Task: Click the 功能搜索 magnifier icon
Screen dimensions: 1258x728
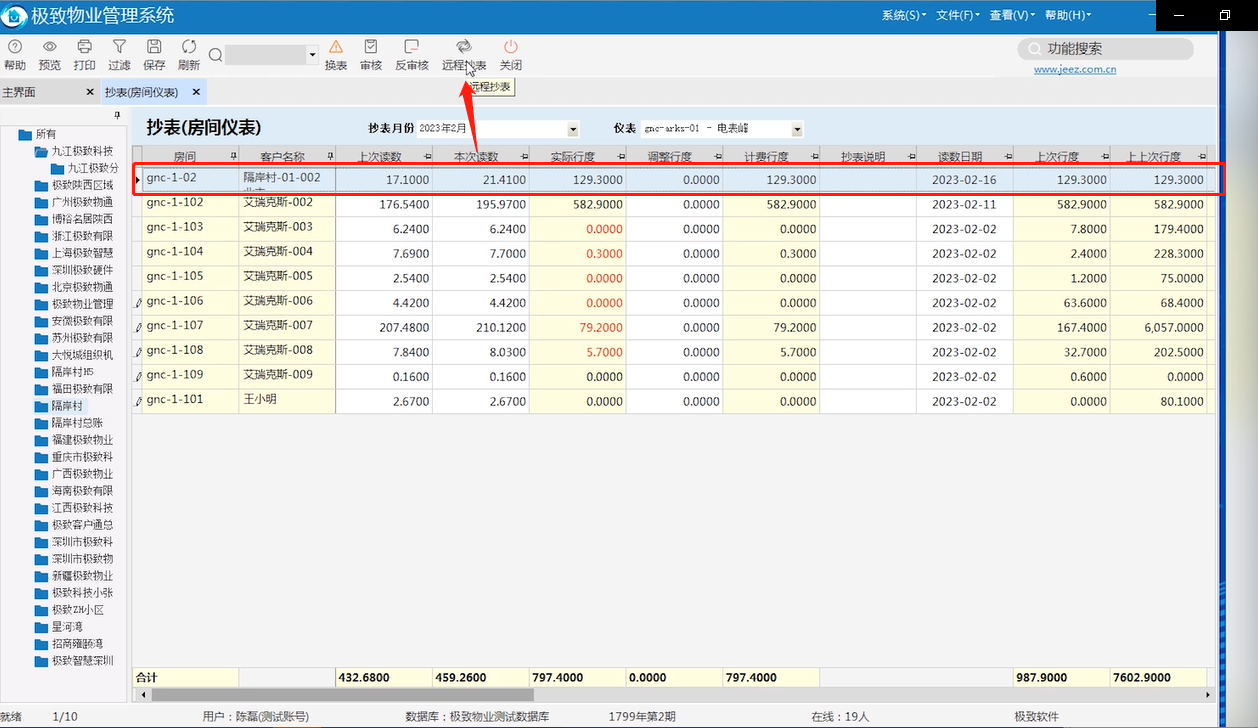Action: pyautogui.click(x=1033, y=49)
